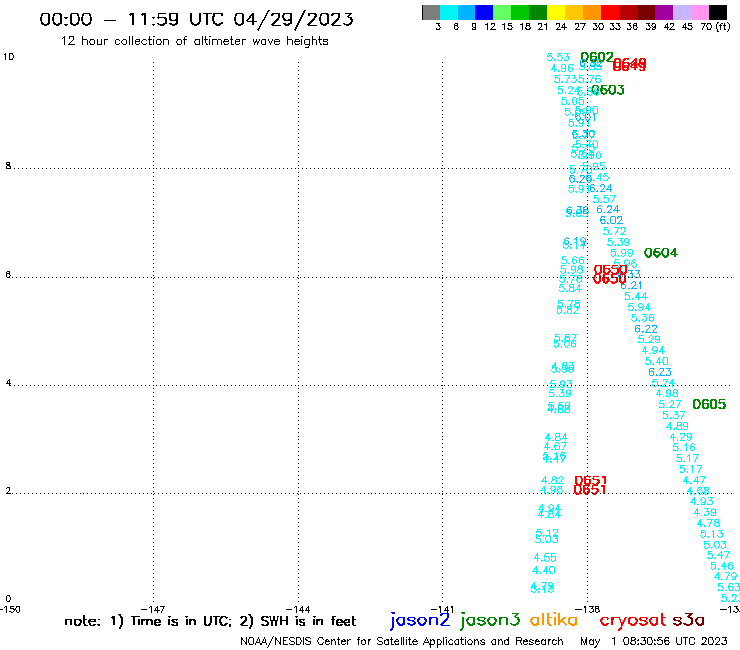Click the '4.39' wave height value
Image resolution: width=740 pixels, height=650 pixels.
coord(705,513)
